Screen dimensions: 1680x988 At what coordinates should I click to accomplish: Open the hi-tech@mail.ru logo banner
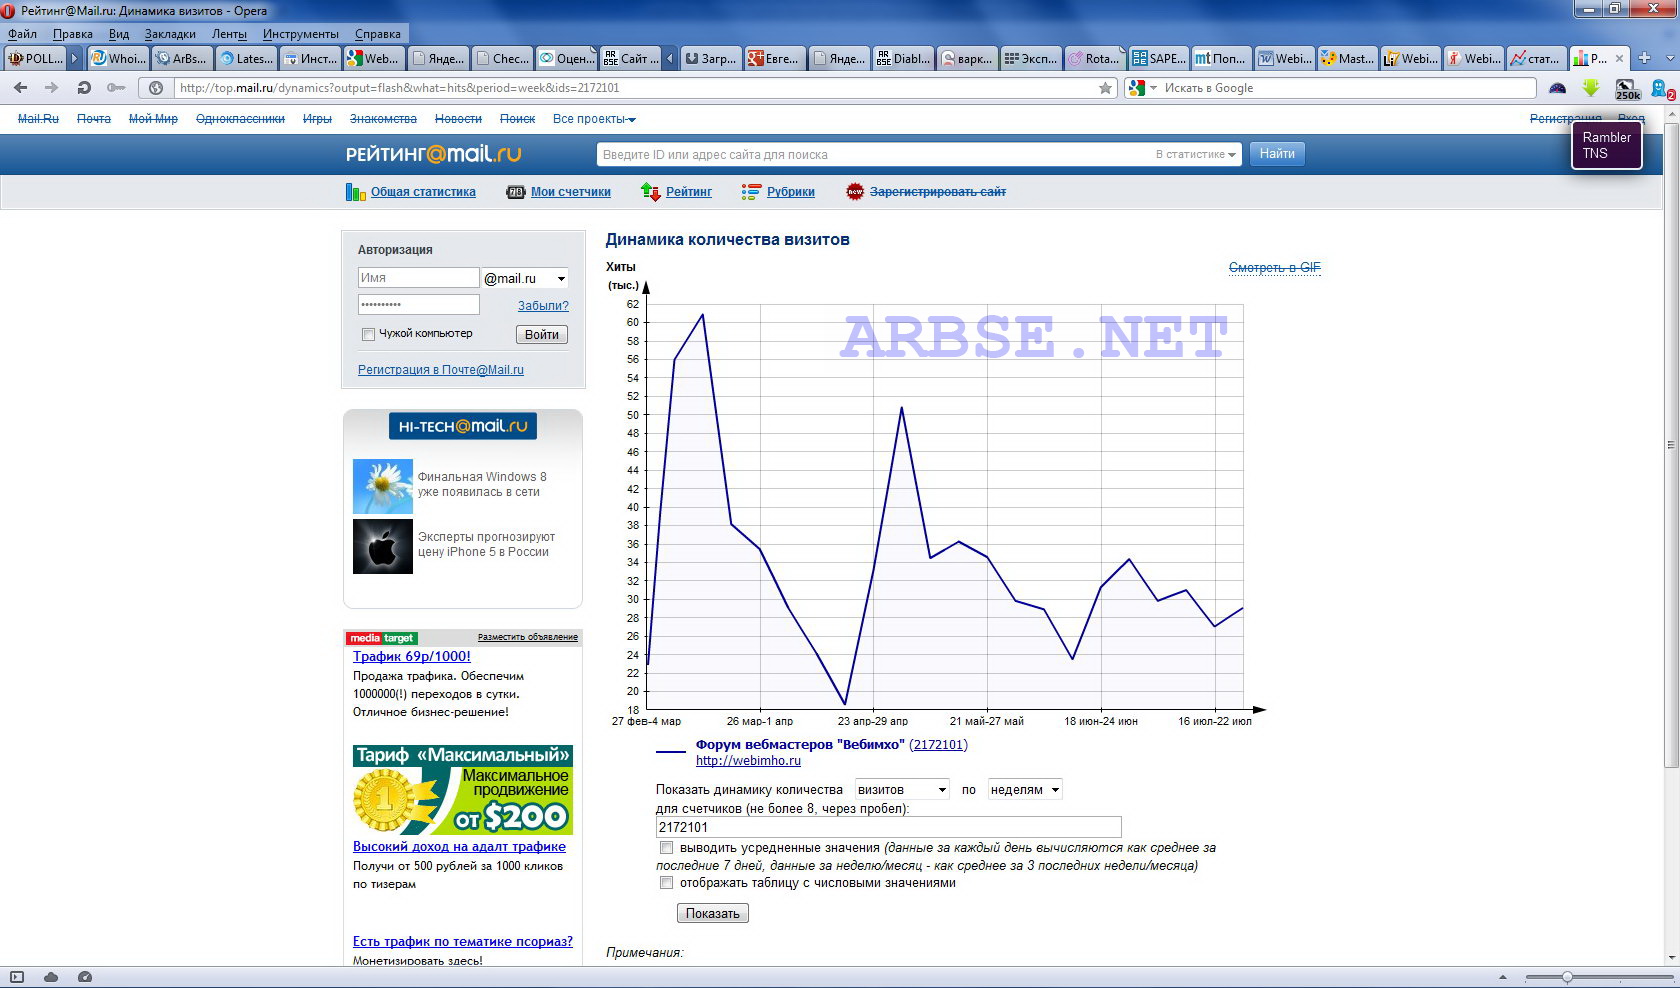pyautogui.click(x=462, y=426)
